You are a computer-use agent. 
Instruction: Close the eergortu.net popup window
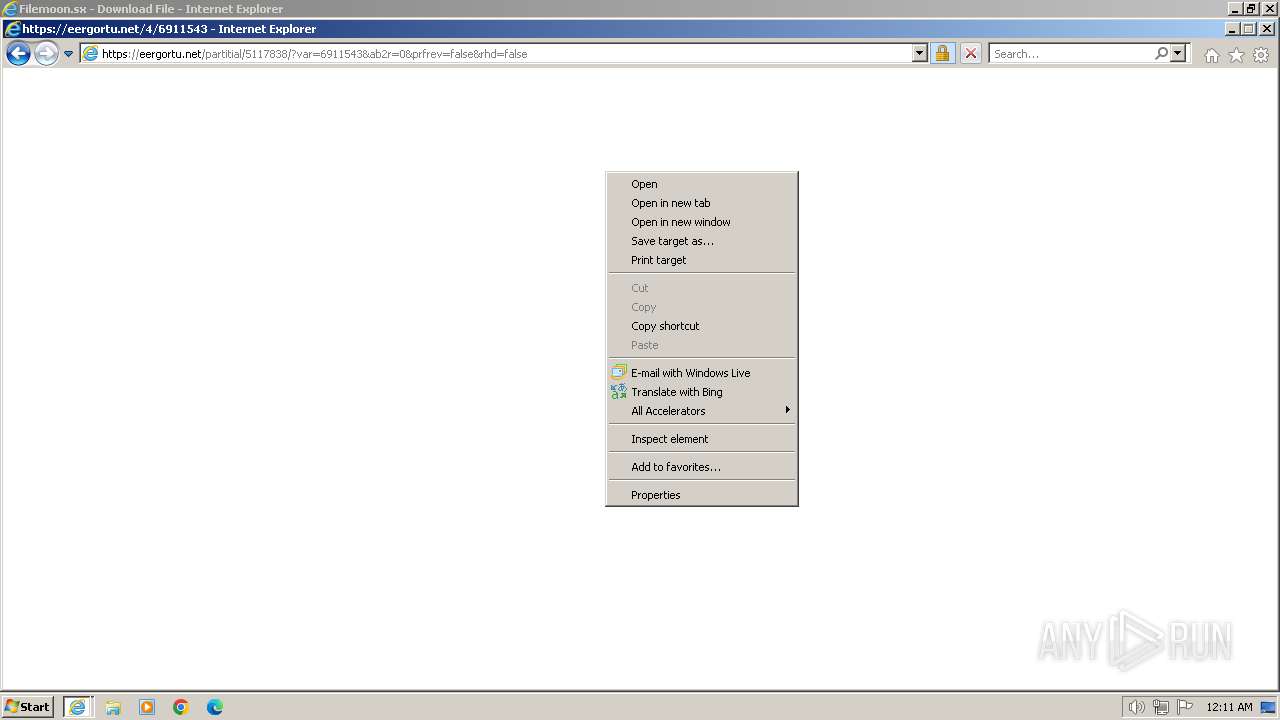1266,29
